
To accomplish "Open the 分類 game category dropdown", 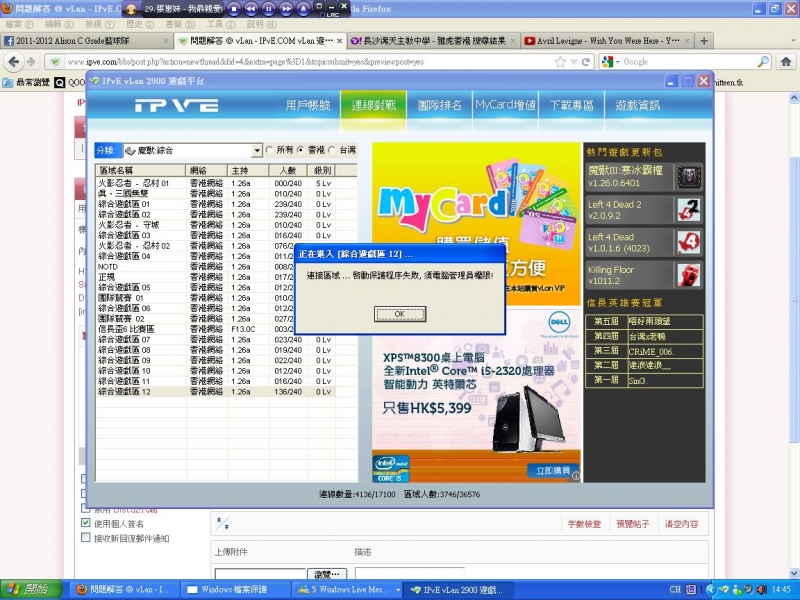I will click(256, 150).
